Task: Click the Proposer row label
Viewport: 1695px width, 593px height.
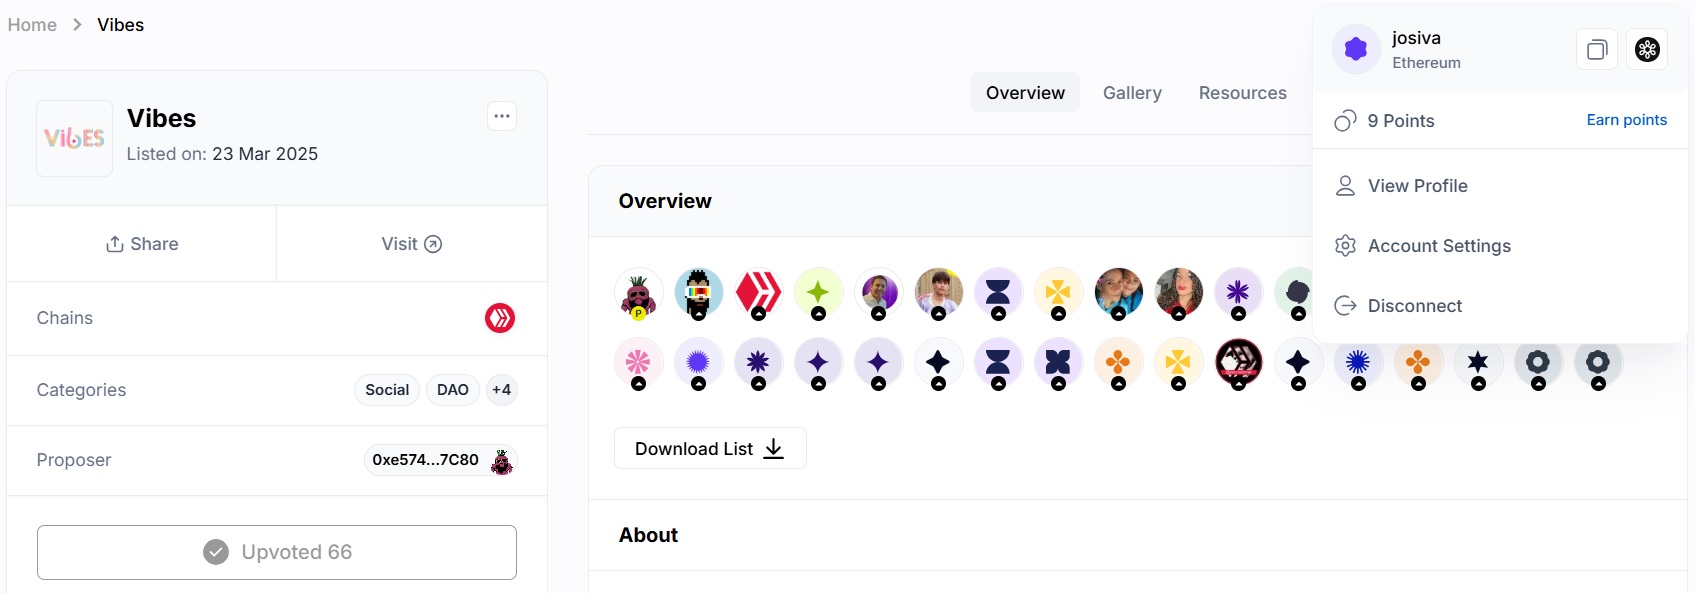Action: click(x=74, y=460)
